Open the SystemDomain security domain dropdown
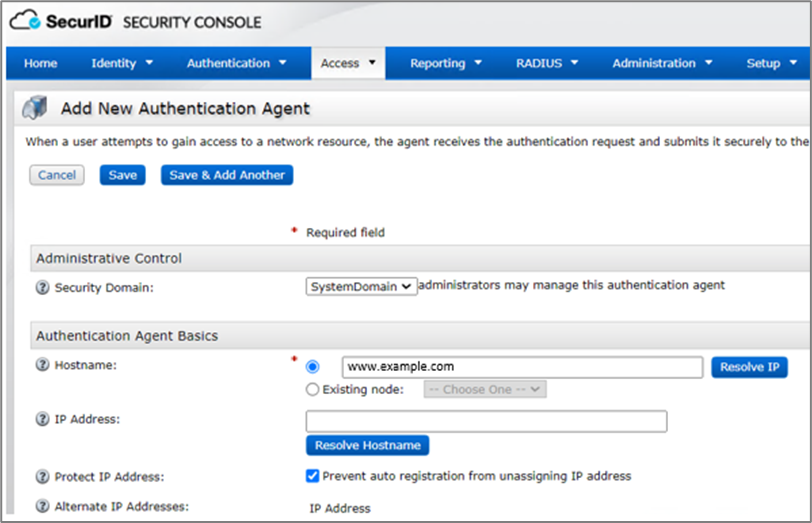 coord(361,286)
